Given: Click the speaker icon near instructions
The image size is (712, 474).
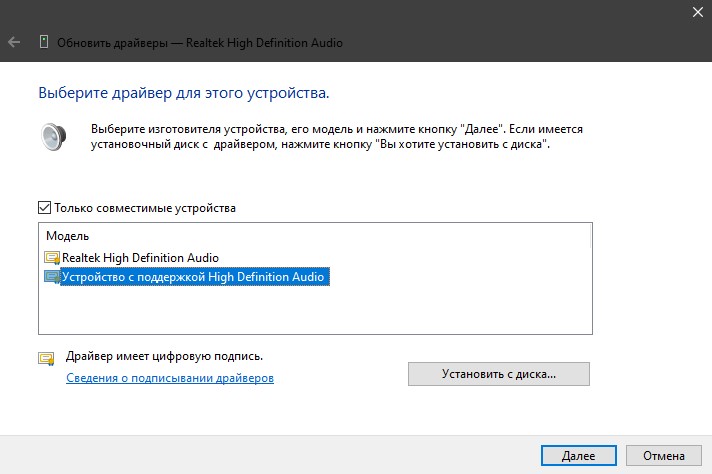Looking at the screenshot, I should tap(54, 136).
